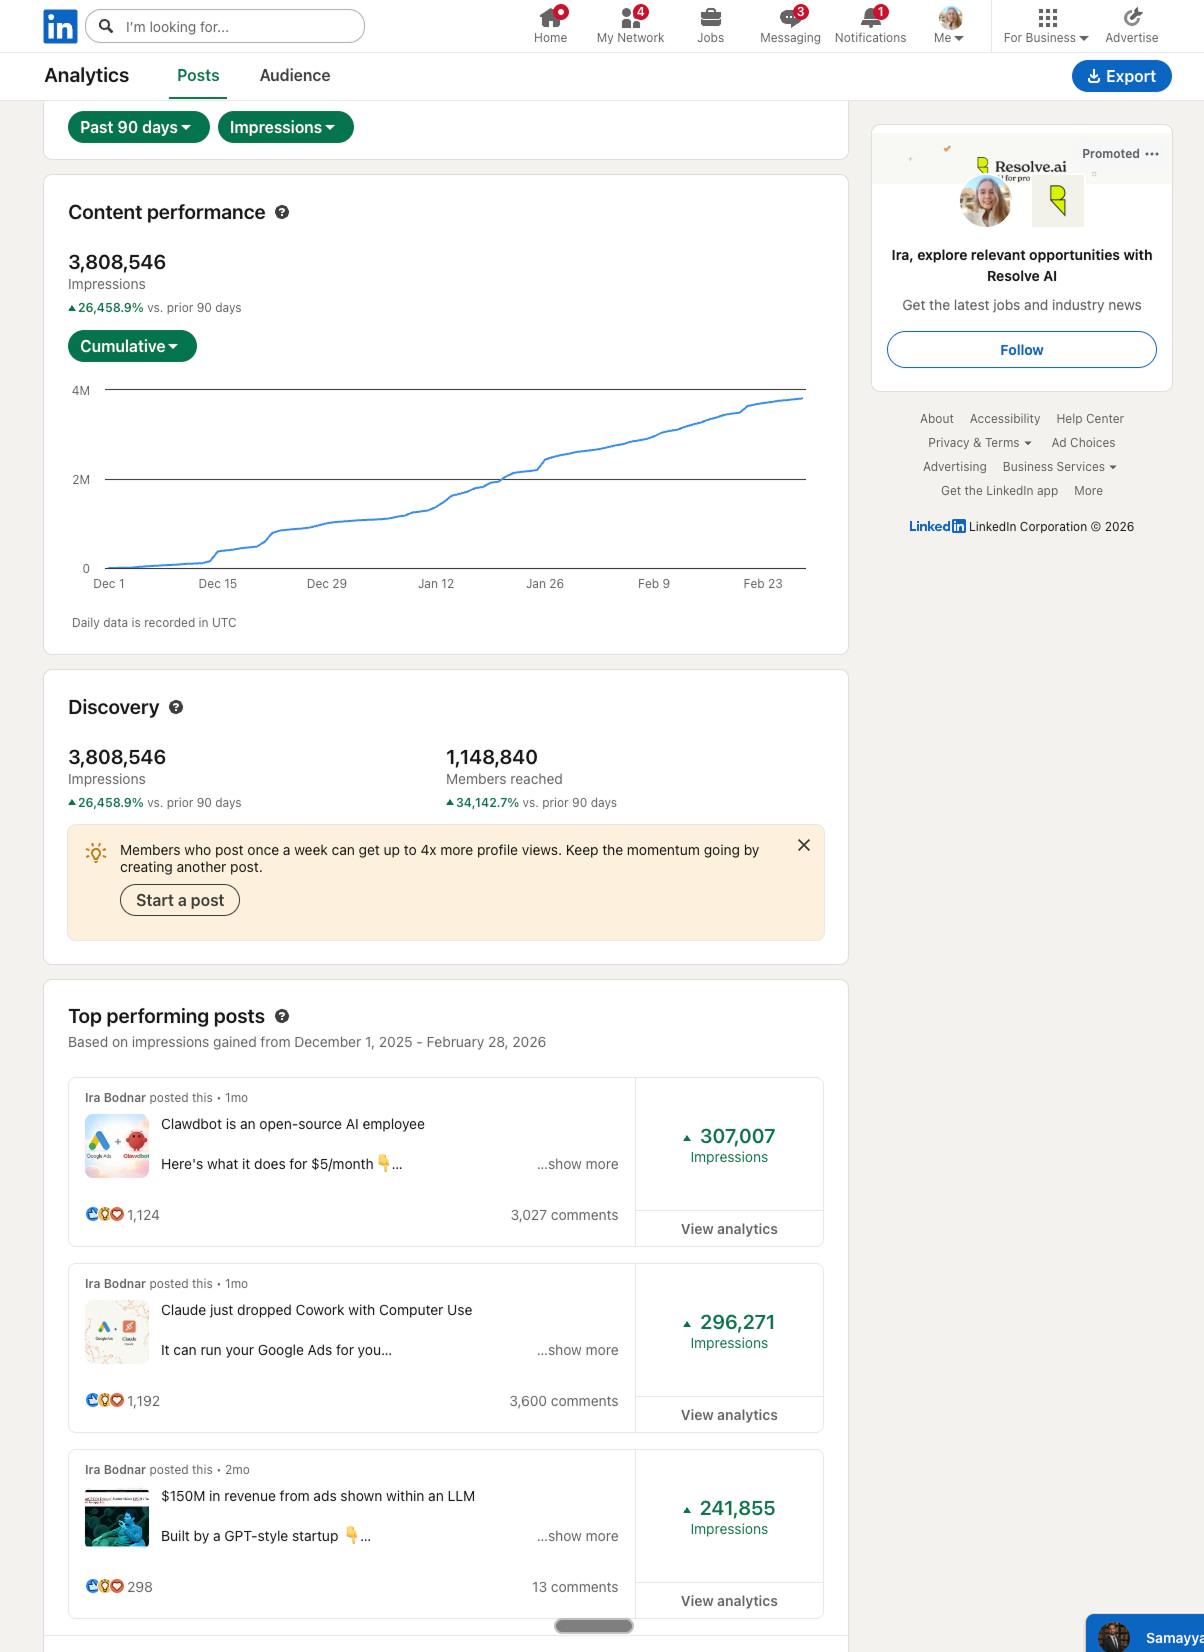Screen dimensions: 1204x1652
Task: Expand the Past 90 days filter
Action: pos(138,127)
